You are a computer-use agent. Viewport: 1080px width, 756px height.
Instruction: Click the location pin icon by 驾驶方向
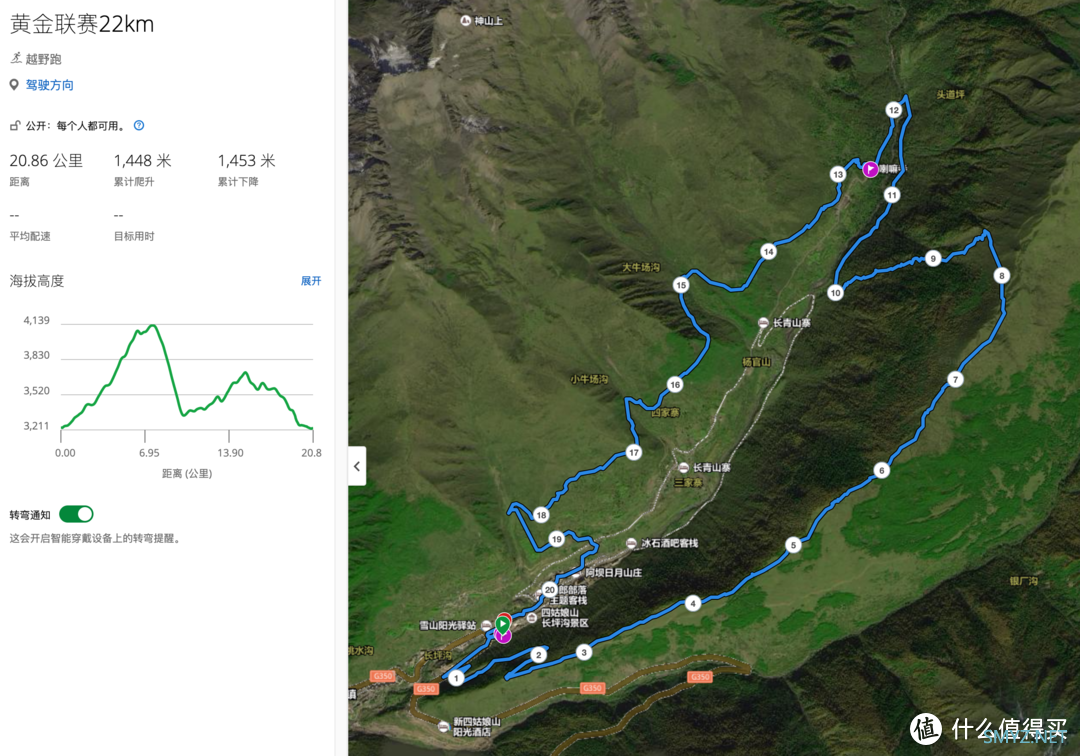tap(14, 85)
